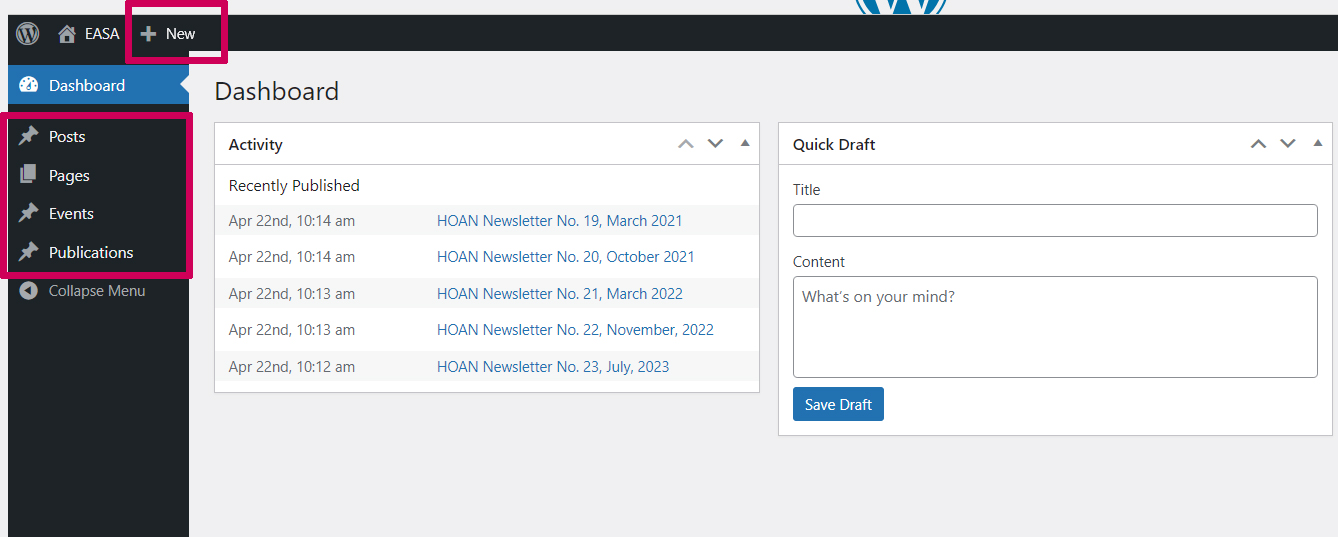The height and width of the screenshot is (537, 1338).
Task: Open HOAN Newsletter No. 23, July, 2023
Action: pos(553,366)
